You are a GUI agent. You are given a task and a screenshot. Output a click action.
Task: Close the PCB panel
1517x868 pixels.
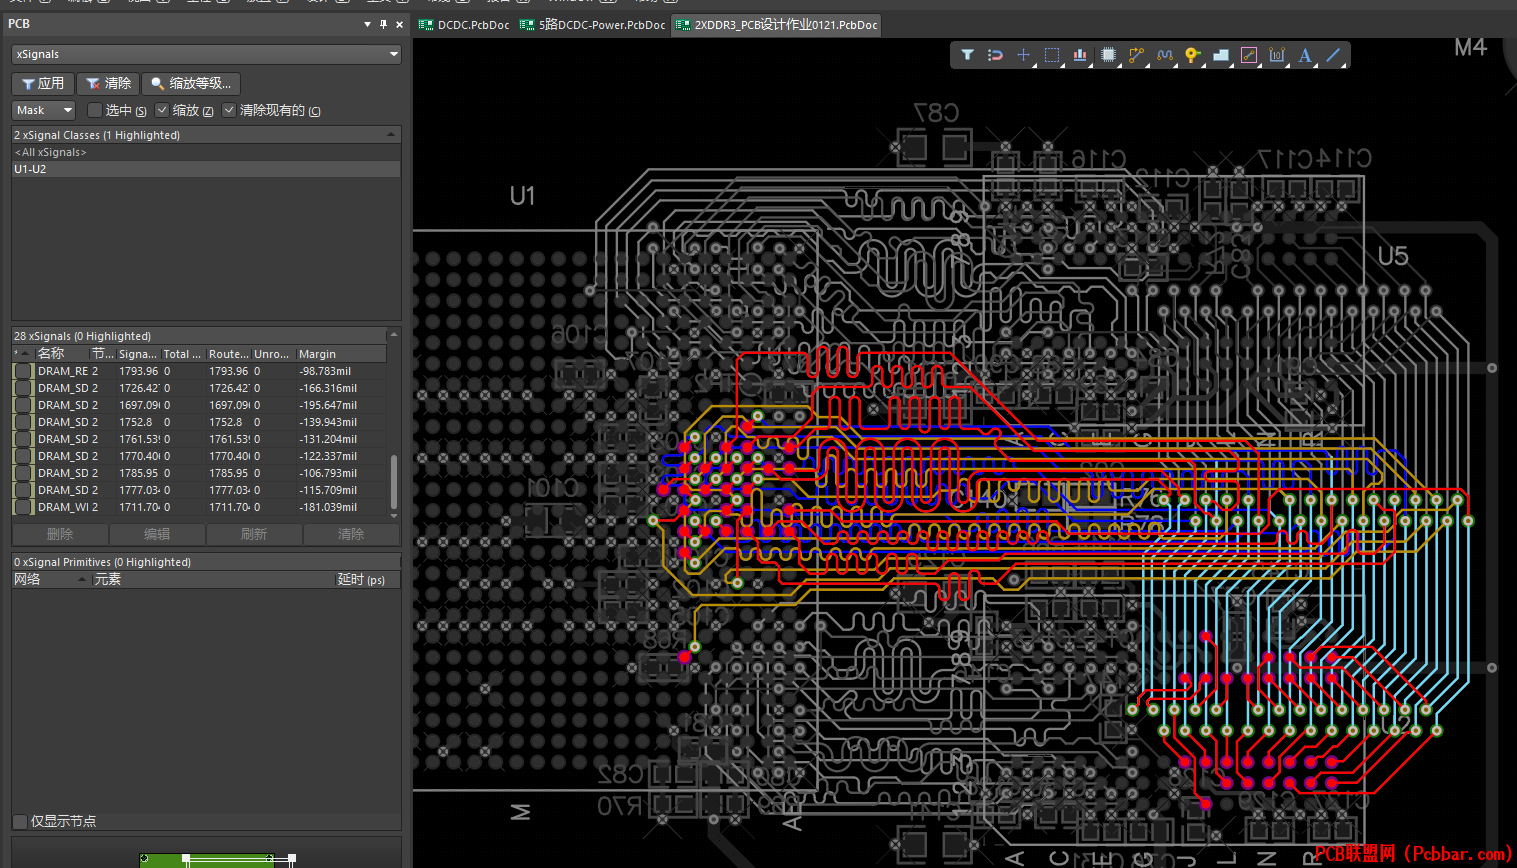pyautogui.click(x=399, y=24)
